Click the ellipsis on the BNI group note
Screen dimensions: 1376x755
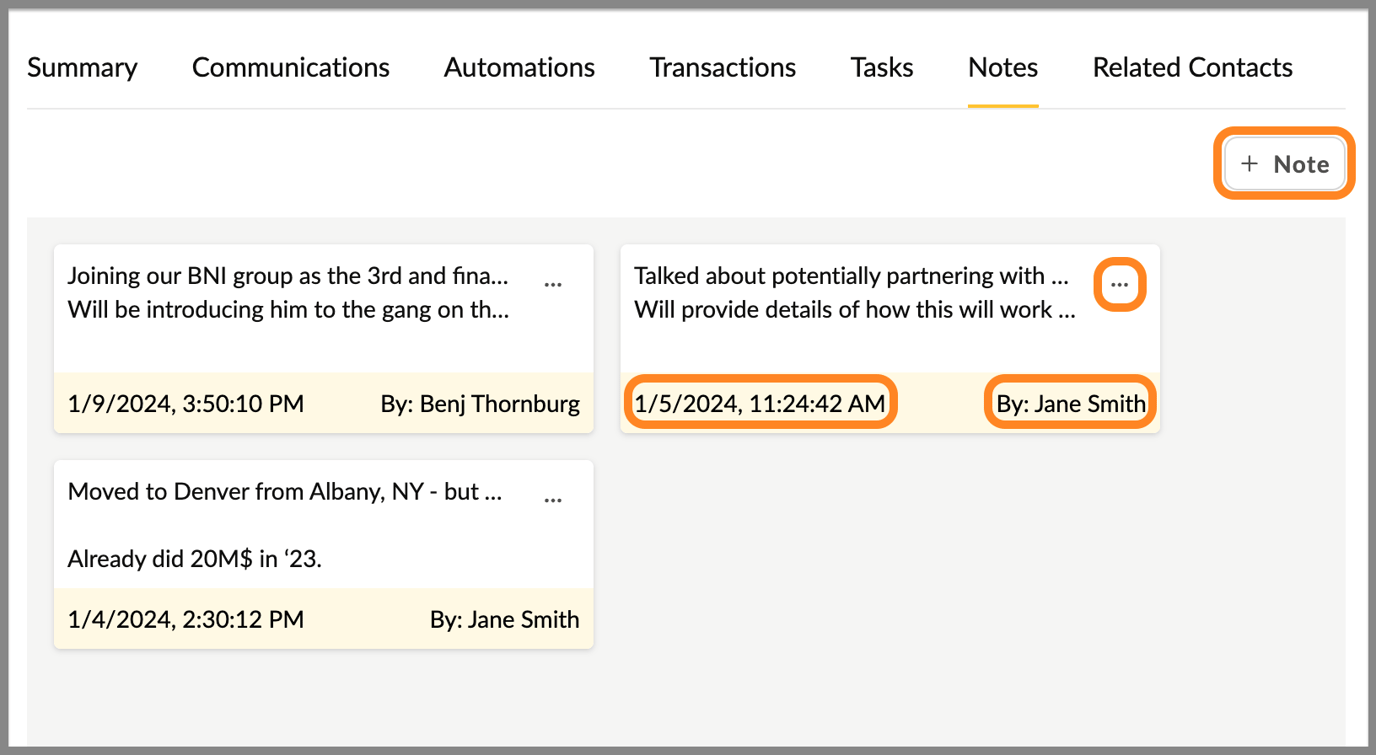pyautogui.click(x=553, y=283)
